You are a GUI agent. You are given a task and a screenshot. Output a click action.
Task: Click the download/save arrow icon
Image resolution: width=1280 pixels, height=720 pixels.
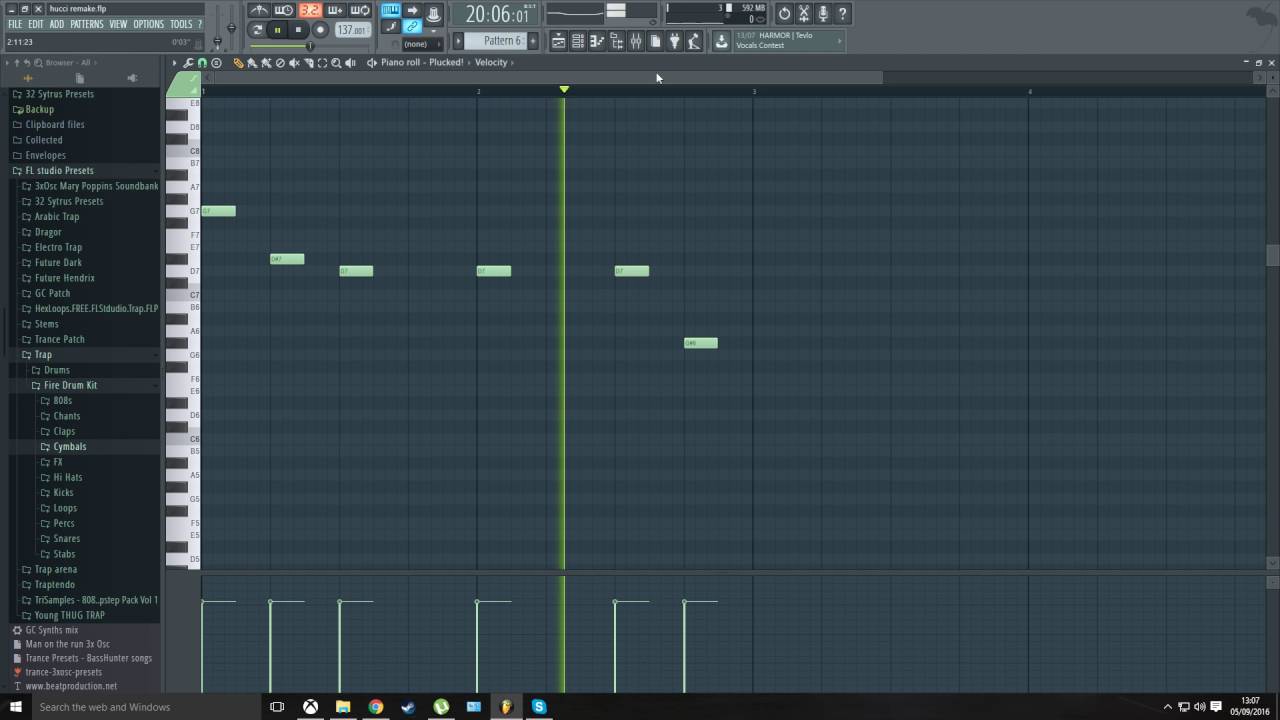[721, 41]
